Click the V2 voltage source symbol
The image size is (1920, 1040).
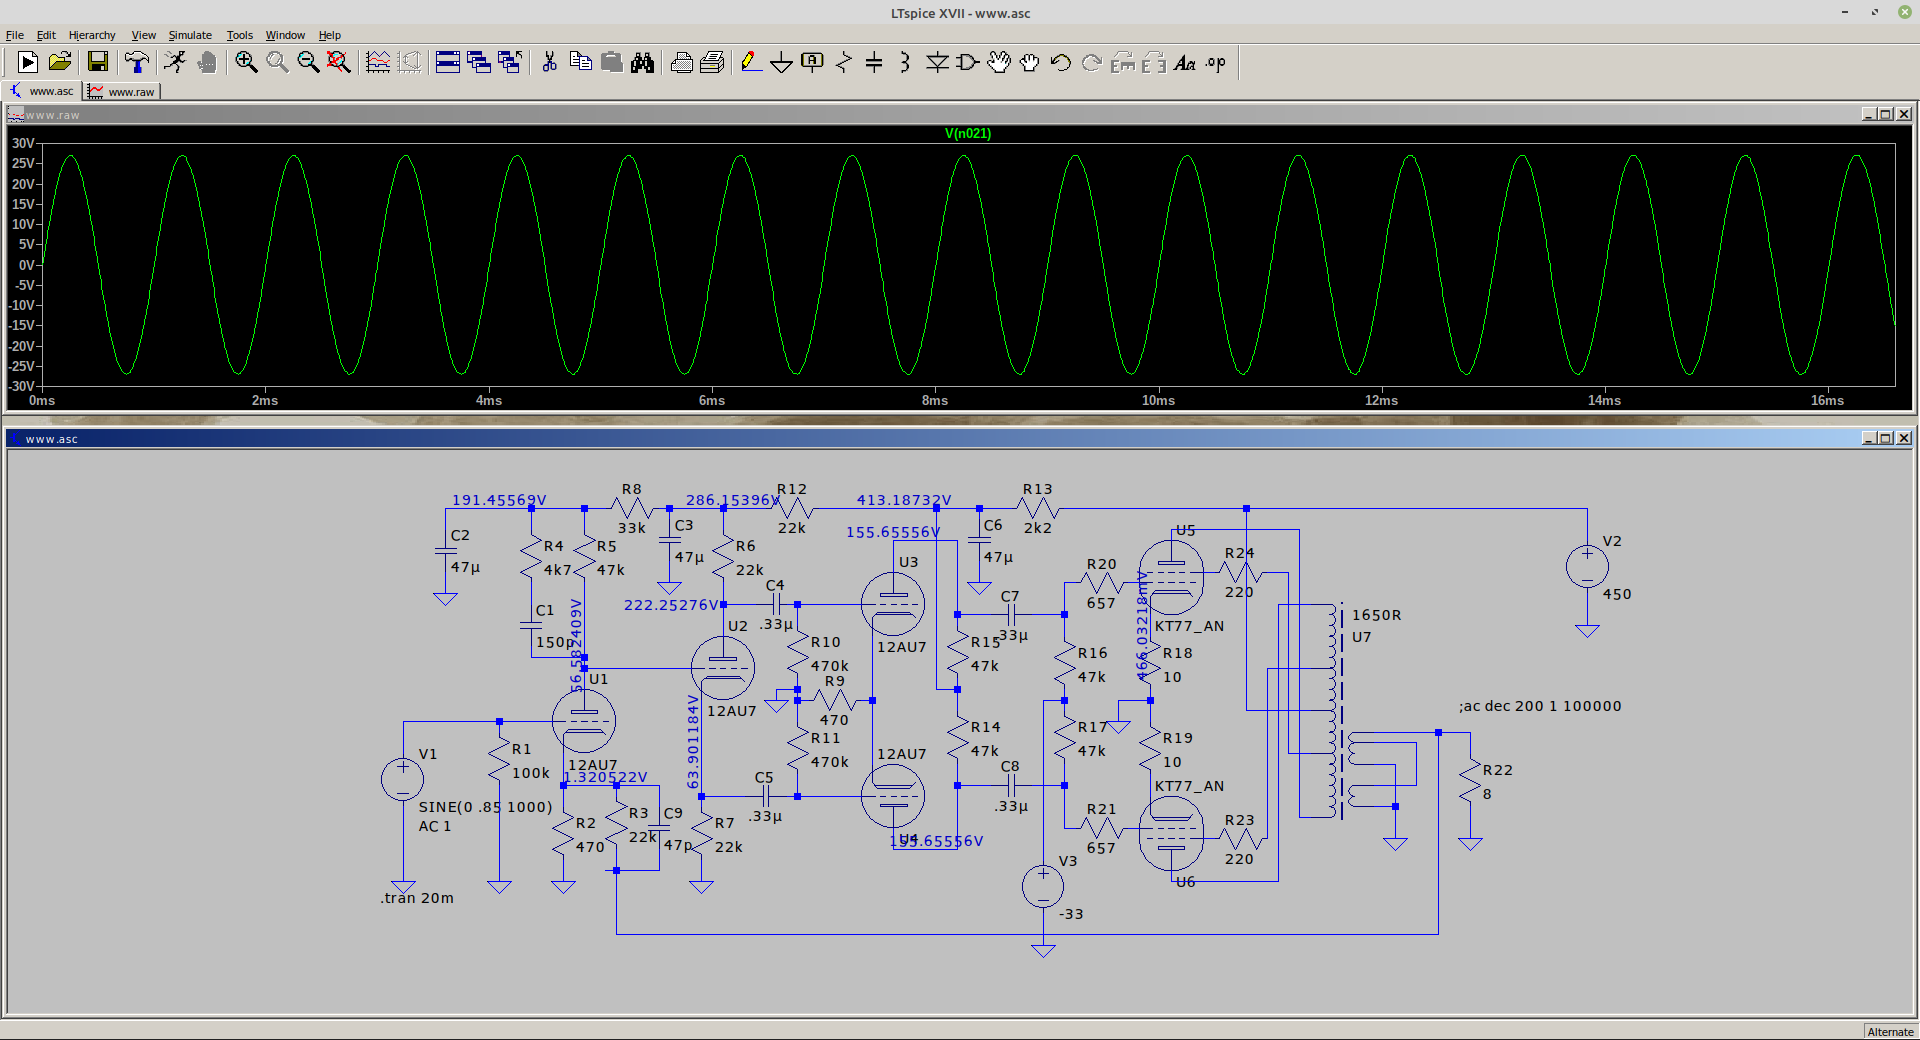click(1587, 567)
